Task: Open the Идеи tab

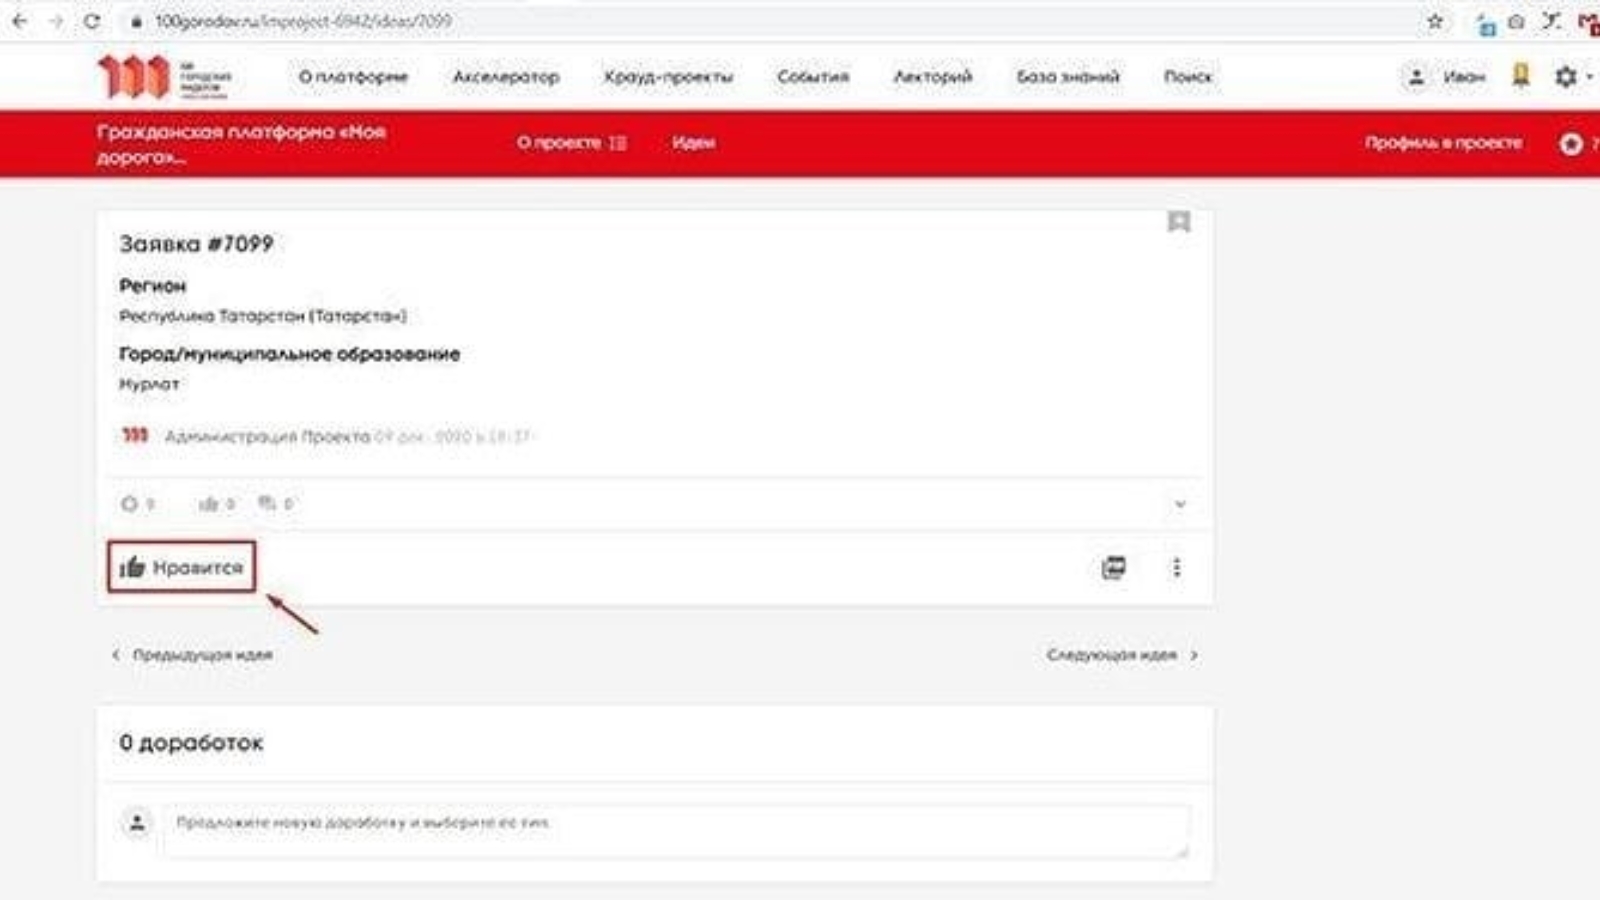Action: click(693, 143)
